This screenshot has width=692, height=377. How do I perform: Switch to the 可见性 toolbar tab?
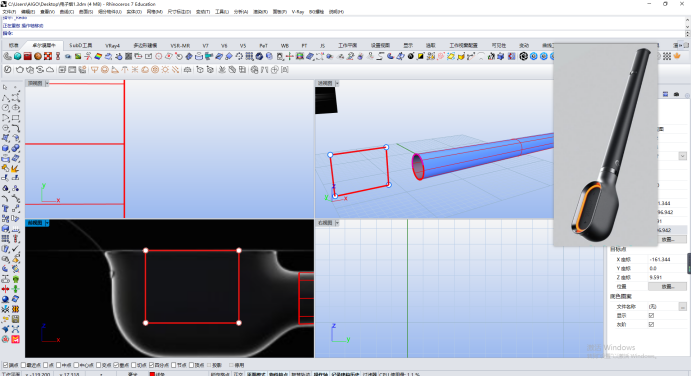[x=499, y=45]
